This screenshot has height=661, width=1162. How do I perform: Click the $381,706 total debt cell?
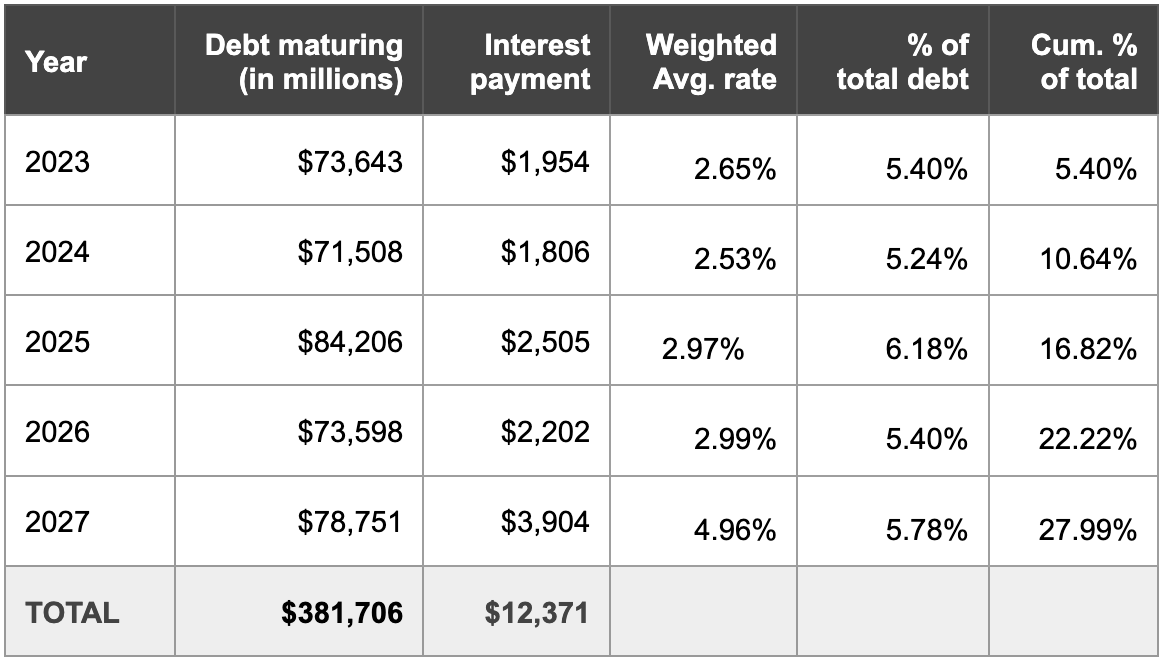click(342, 613)
